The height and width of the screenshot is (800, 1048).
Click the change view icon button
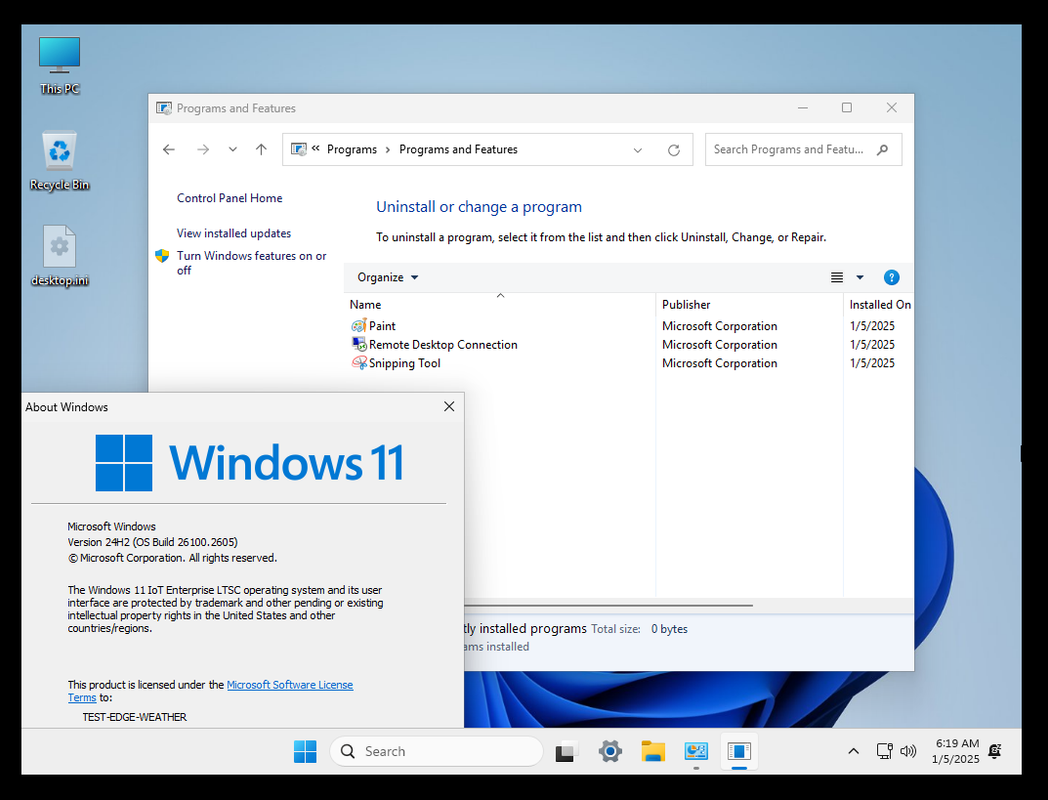(x=837, y=277)
